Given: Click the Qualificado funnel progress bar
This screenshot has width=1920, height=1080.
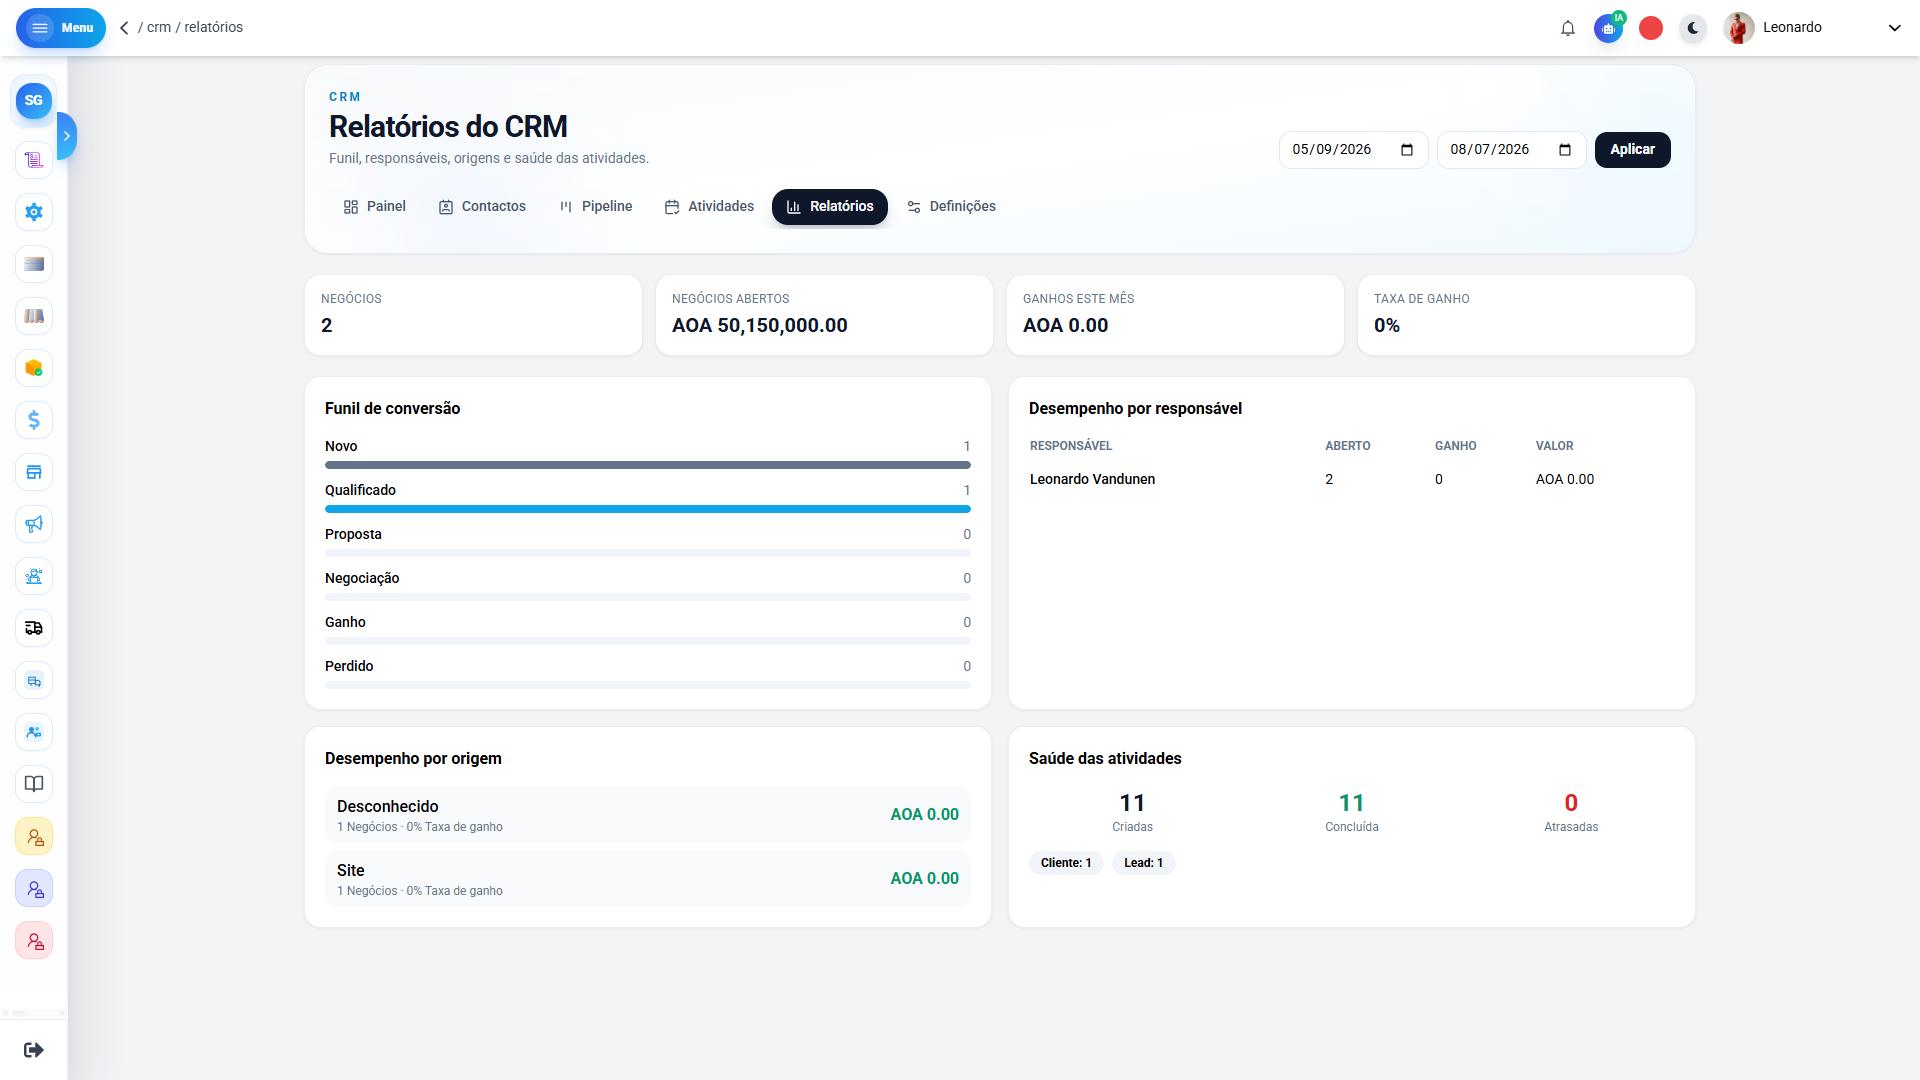Looking at the screenshot, I should 648,509.
